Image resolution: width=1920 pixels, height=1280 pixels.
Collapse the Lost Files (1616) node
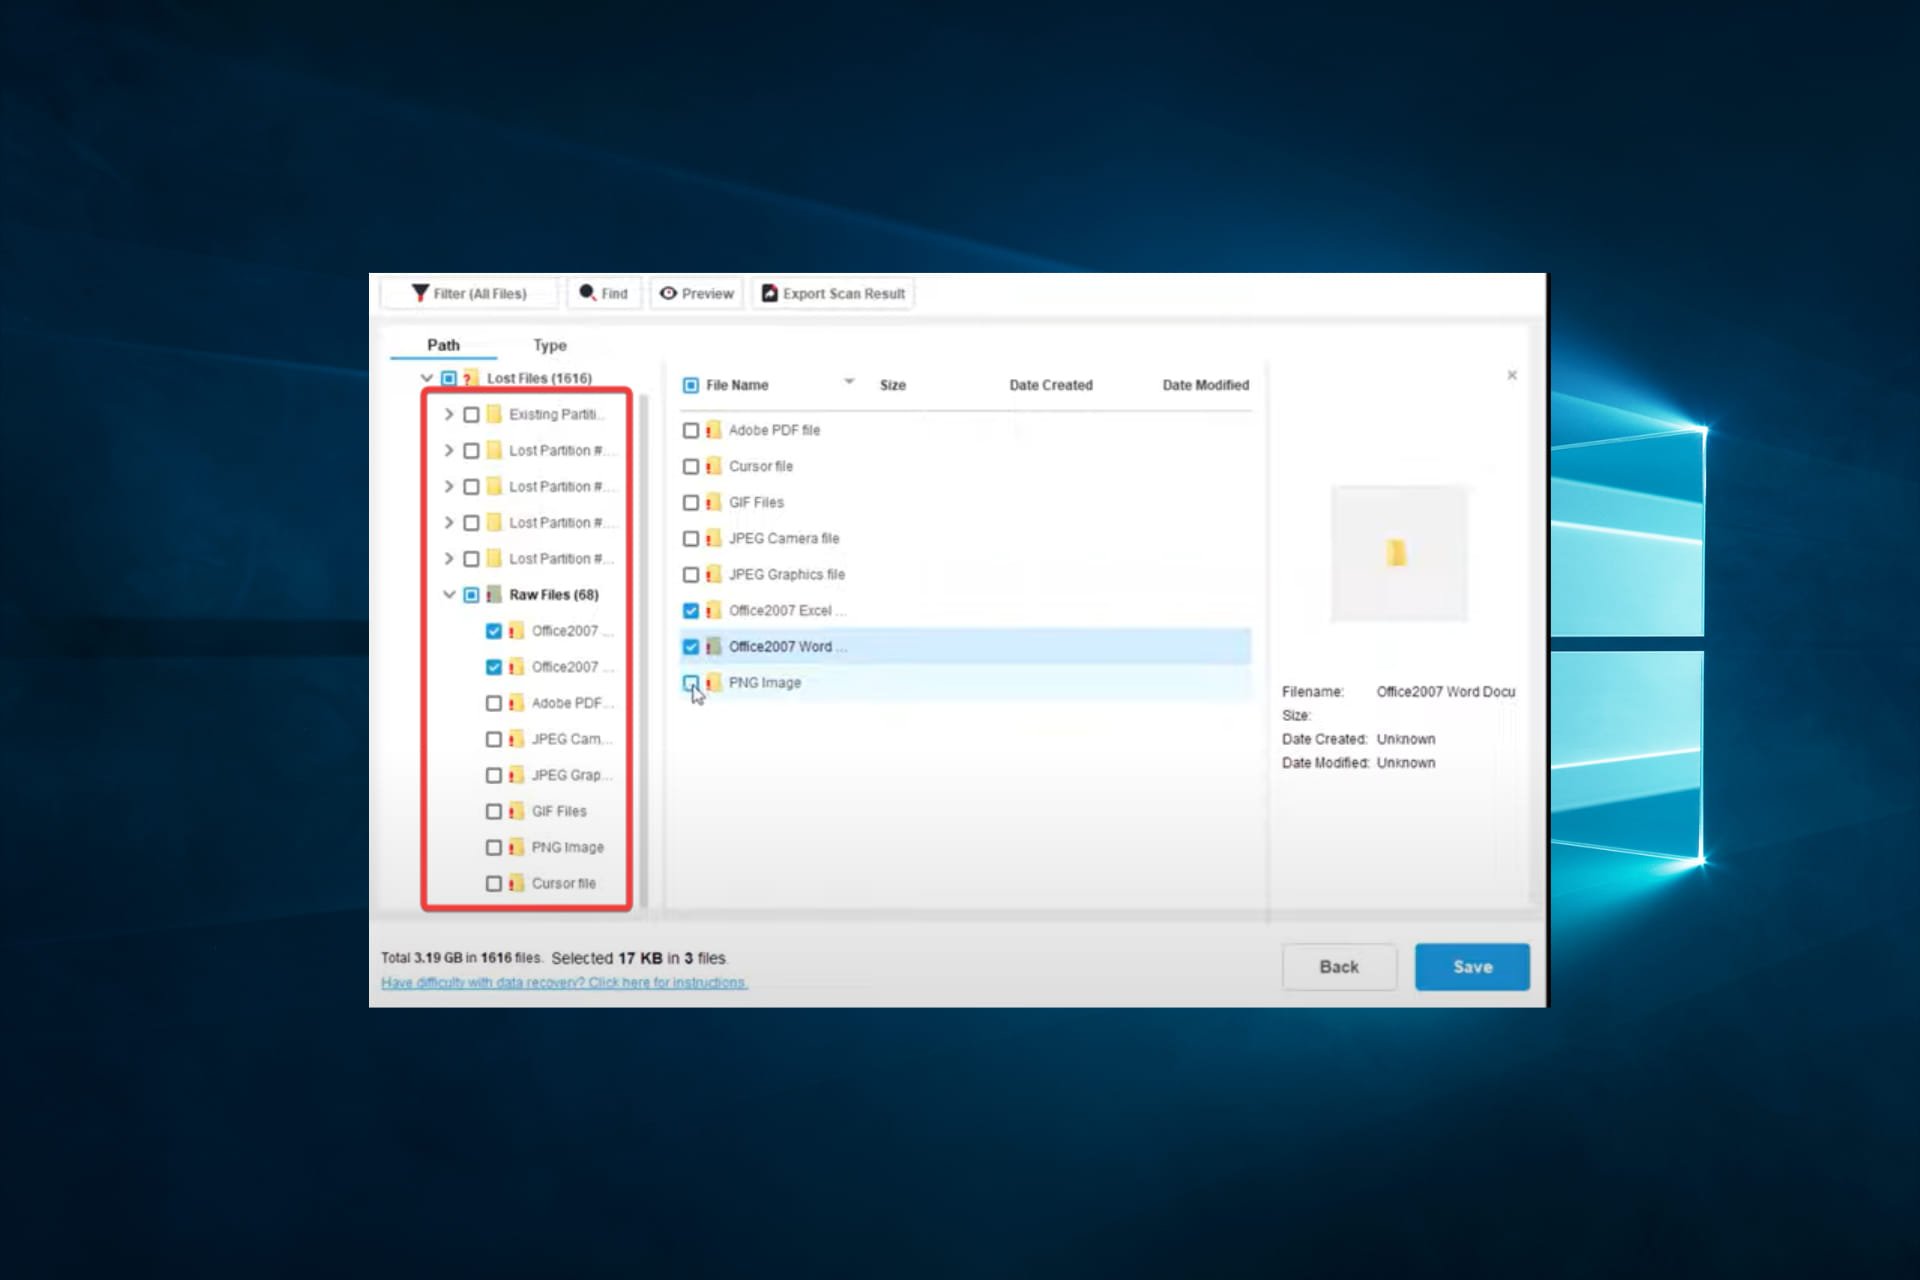click(427, 378)
